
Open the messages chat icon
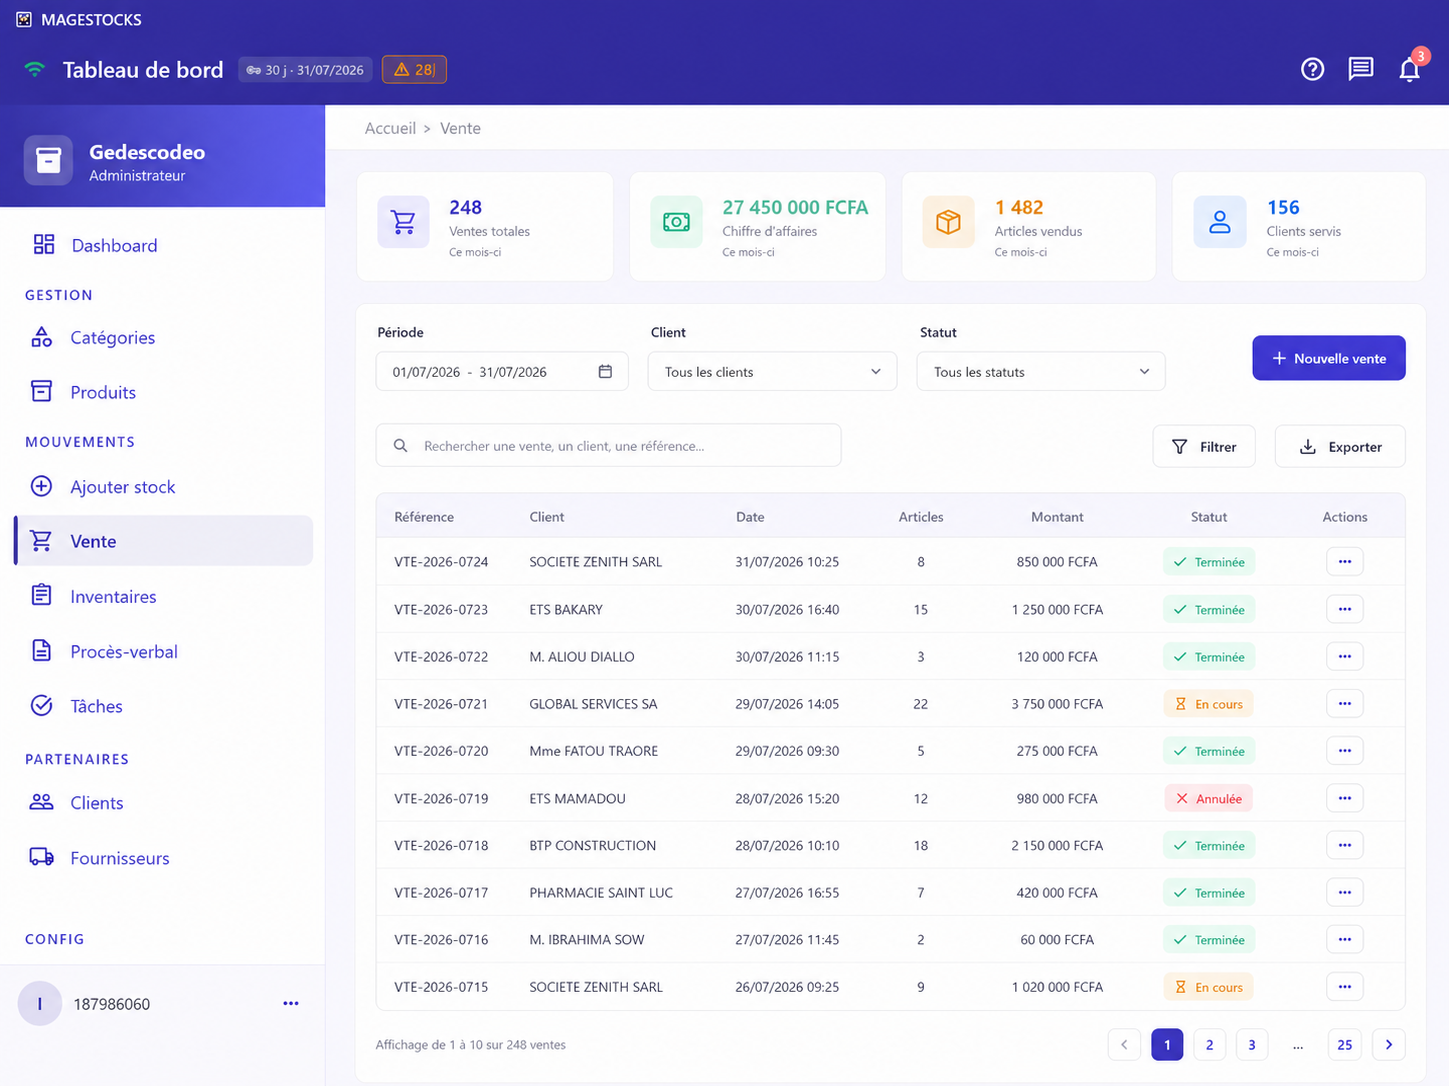click(x=1360, y=69)
